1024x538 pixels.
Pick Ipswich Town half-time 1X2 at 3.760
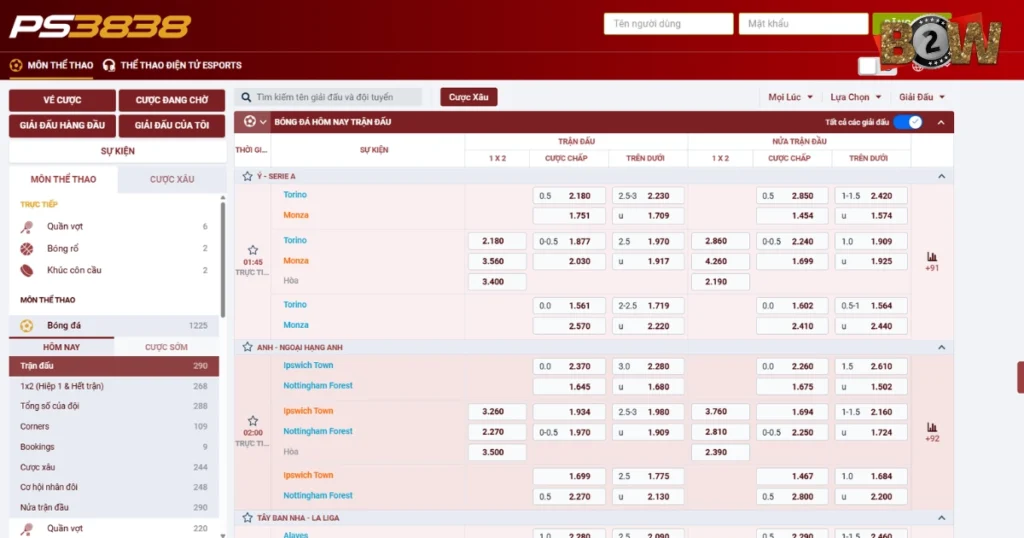pyautogui.click(x=720, y=412)
